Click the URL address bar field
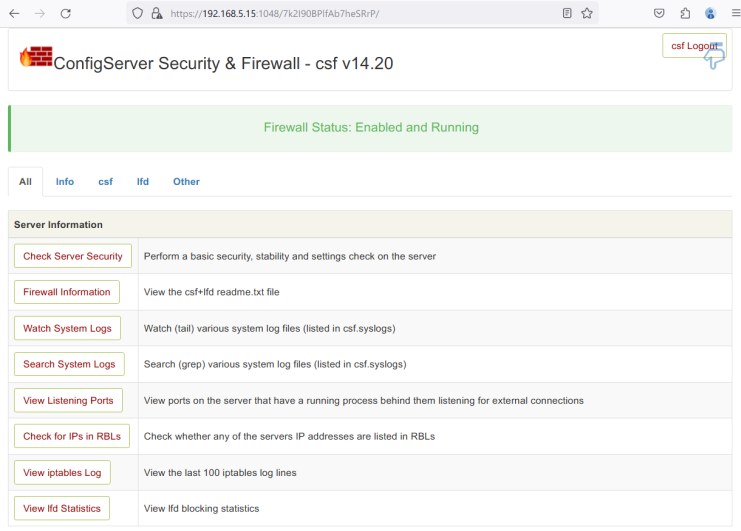 pyautogui.click(x=364, y=13)
